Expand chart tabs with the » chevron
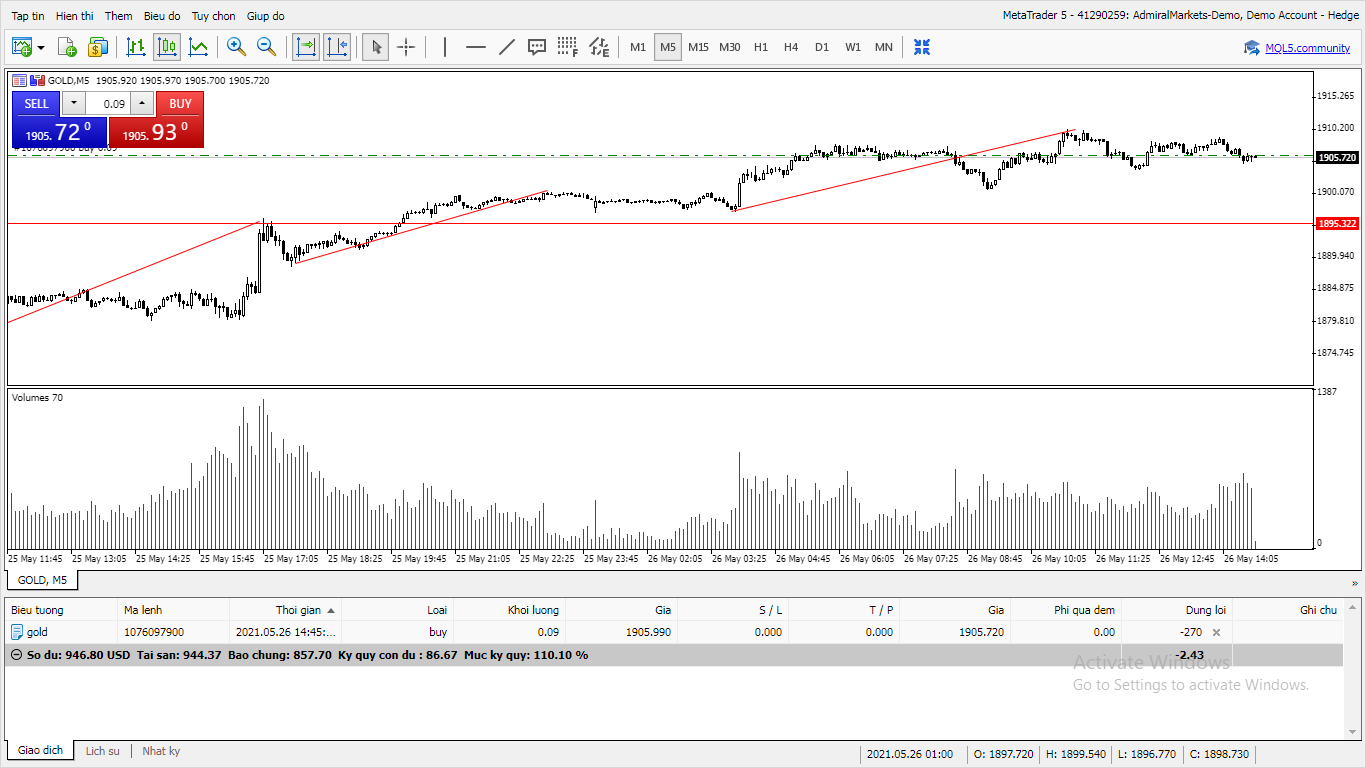The height and width of the screenshot is (768, 1366). click(1355, 581)
